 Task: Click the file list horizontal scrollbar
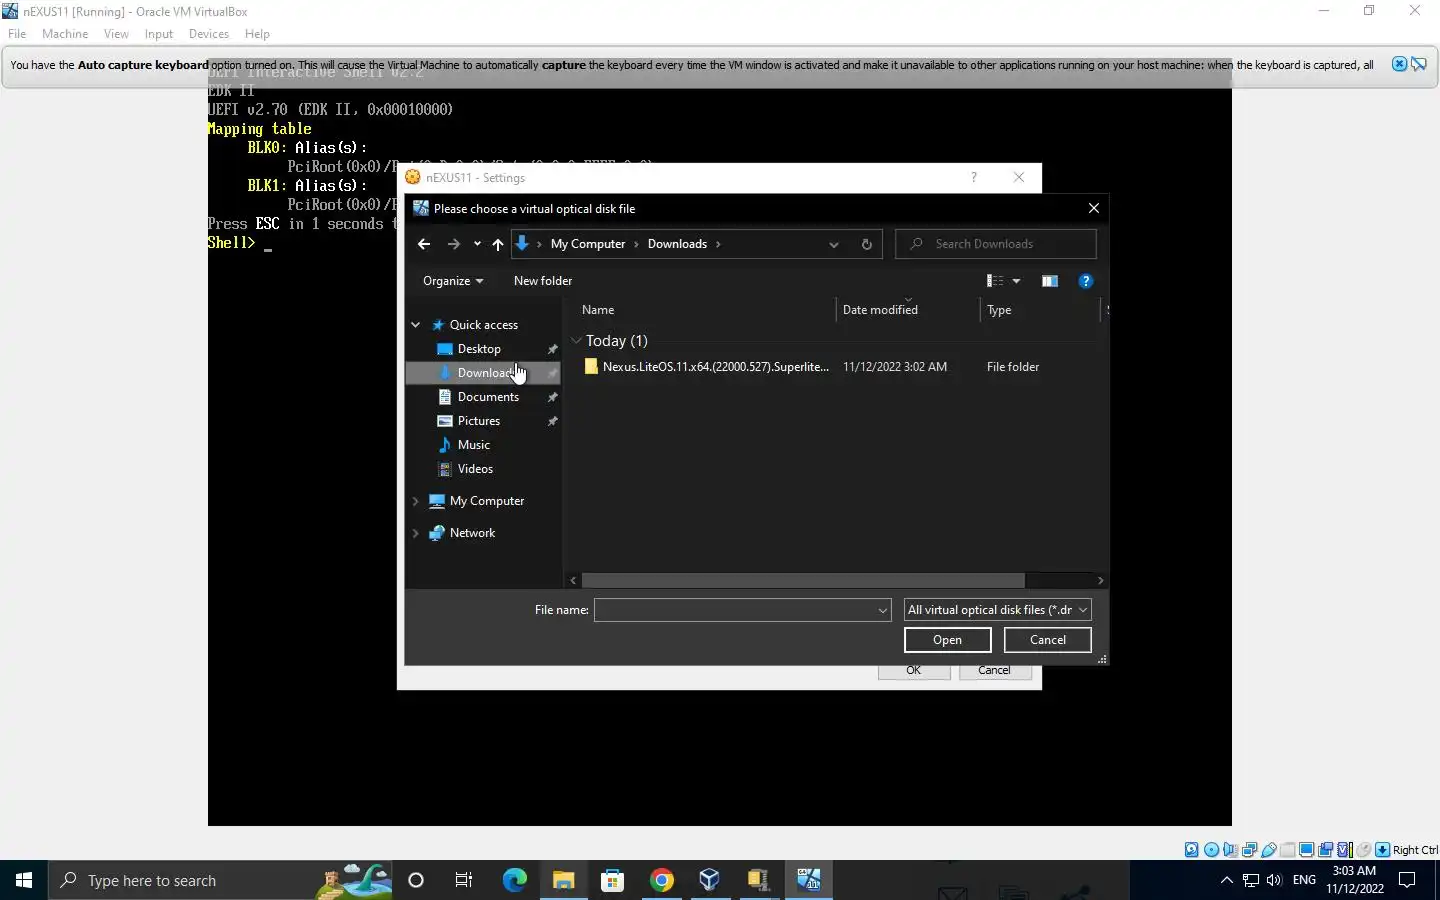click(803, 580)
